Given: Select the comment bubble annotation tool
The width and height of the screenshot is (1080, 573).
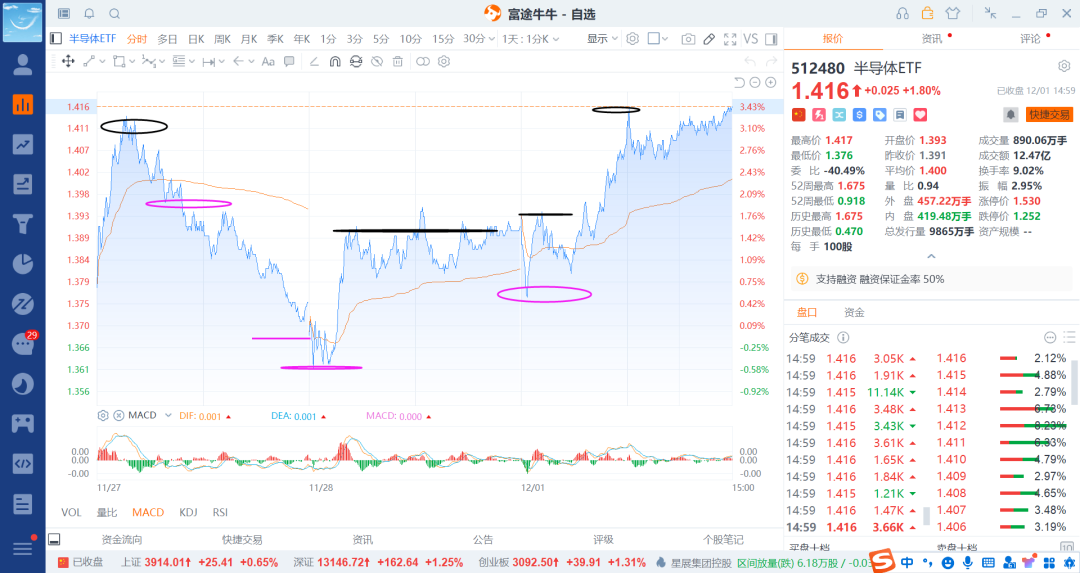Looking at the screenshot, I should (x=289, y=61).
